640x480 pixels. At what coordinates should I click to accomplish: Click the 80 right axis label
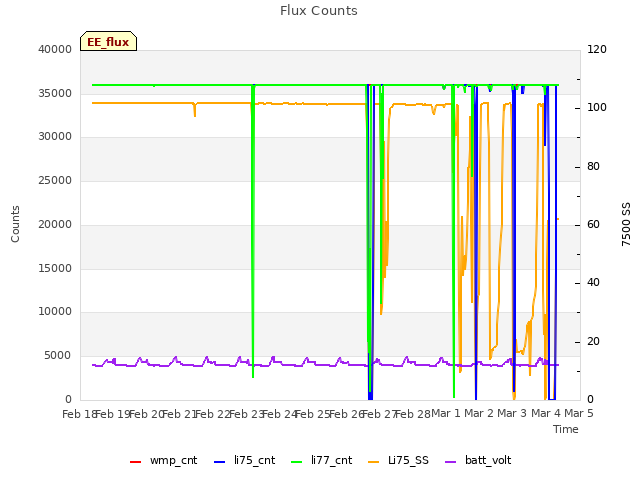[x=593, y=167]
